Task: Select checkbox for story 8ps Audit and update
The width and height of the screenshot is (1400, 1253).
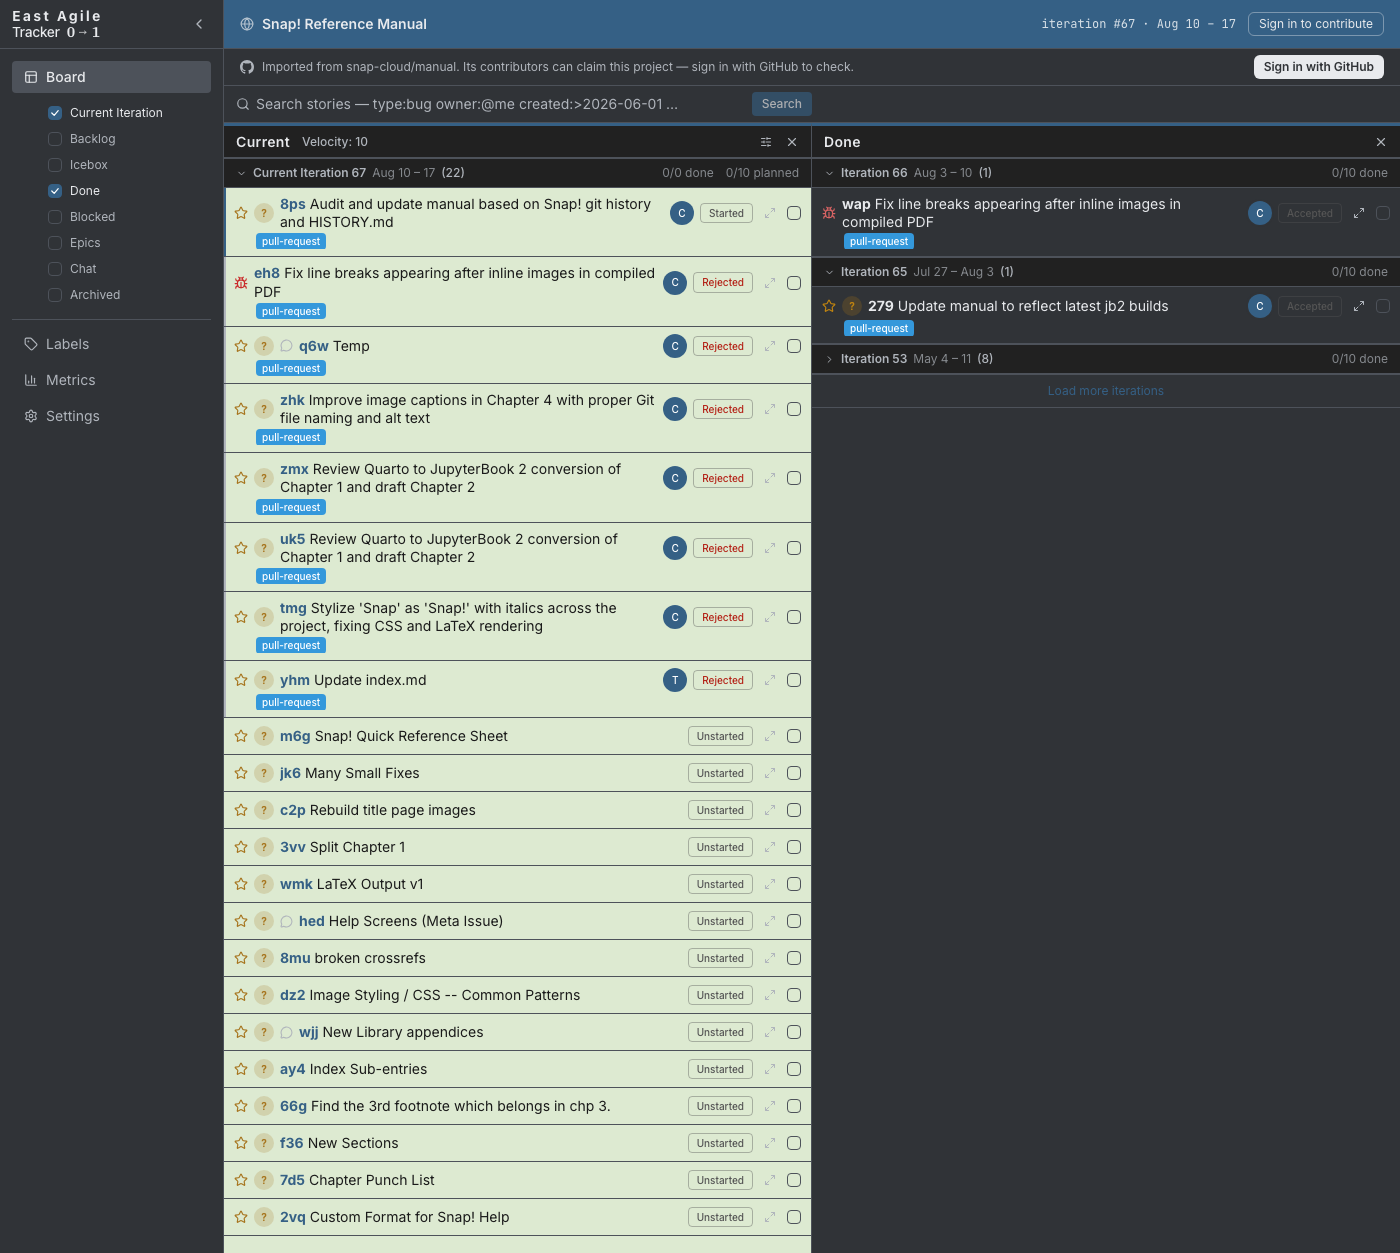Action: point(794,213)
